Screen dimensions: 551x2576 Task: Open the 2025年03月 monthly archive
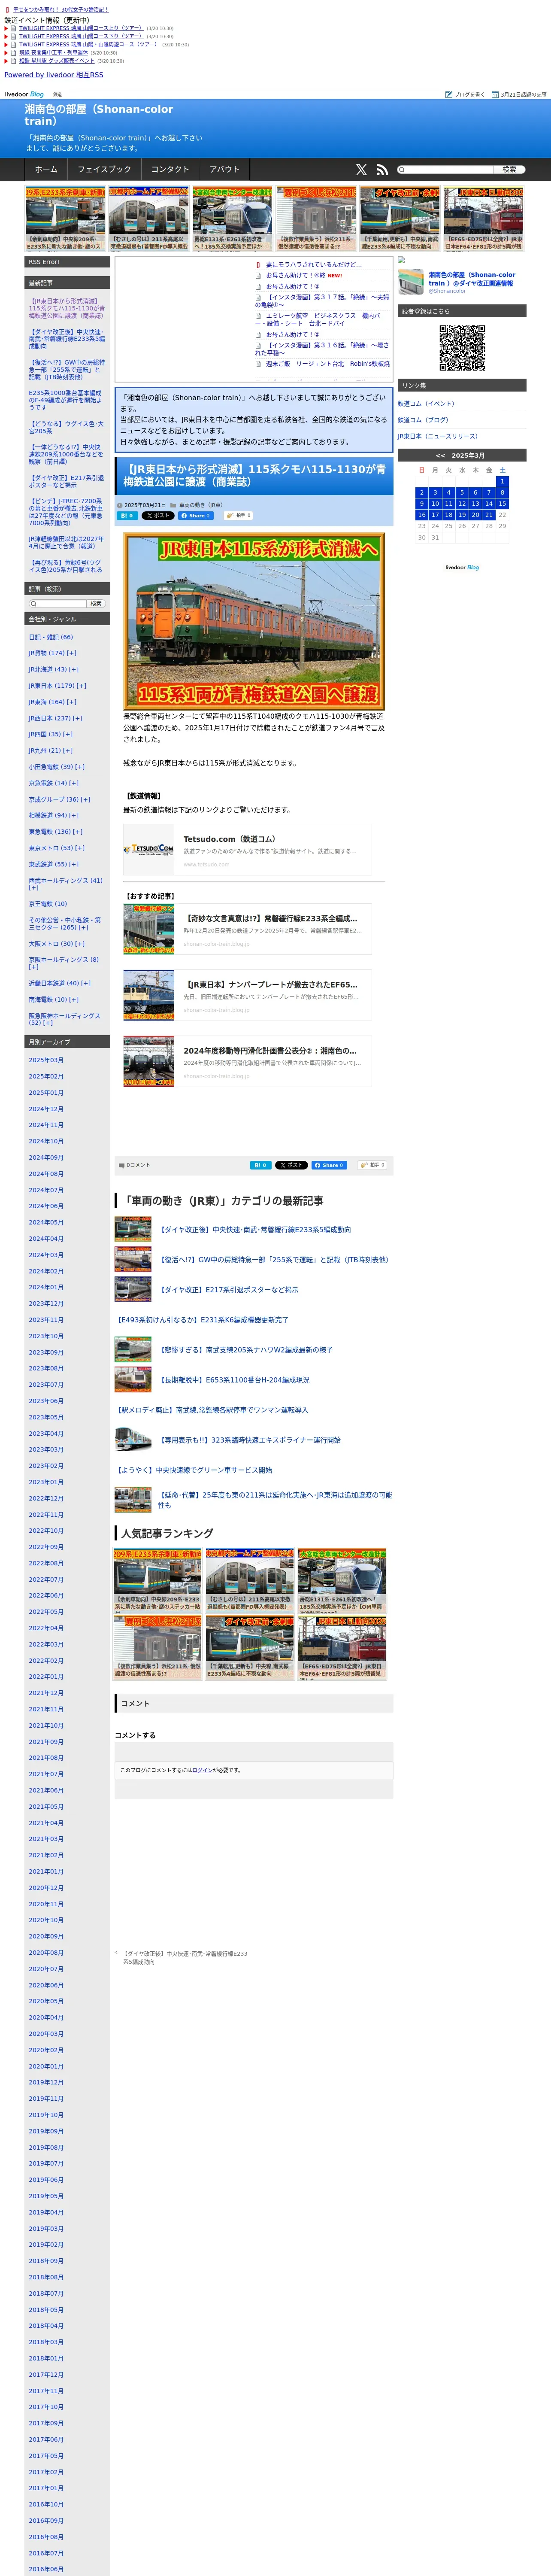coord(46,1060)
